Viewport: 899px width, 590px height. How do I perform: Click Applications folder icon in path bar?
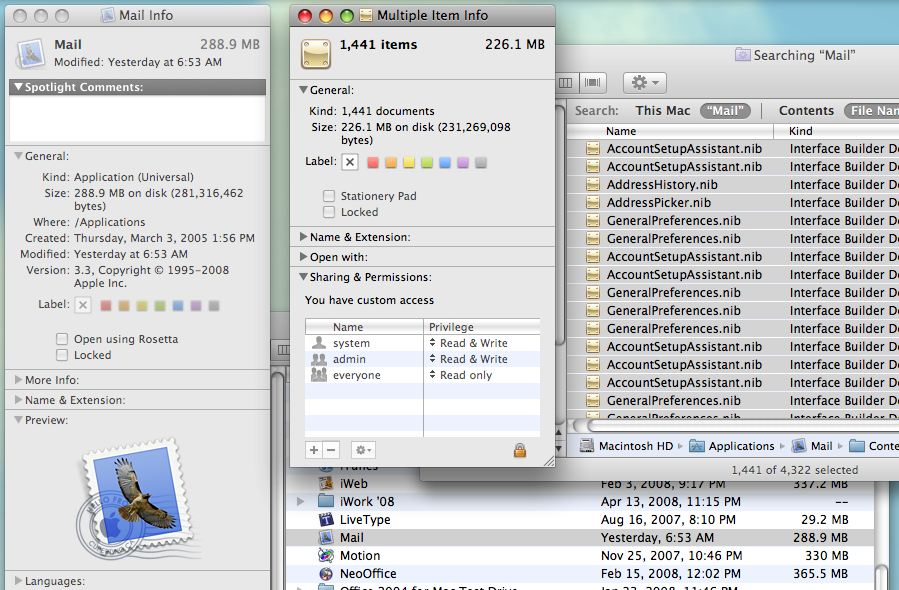click(x=696, y=446)
